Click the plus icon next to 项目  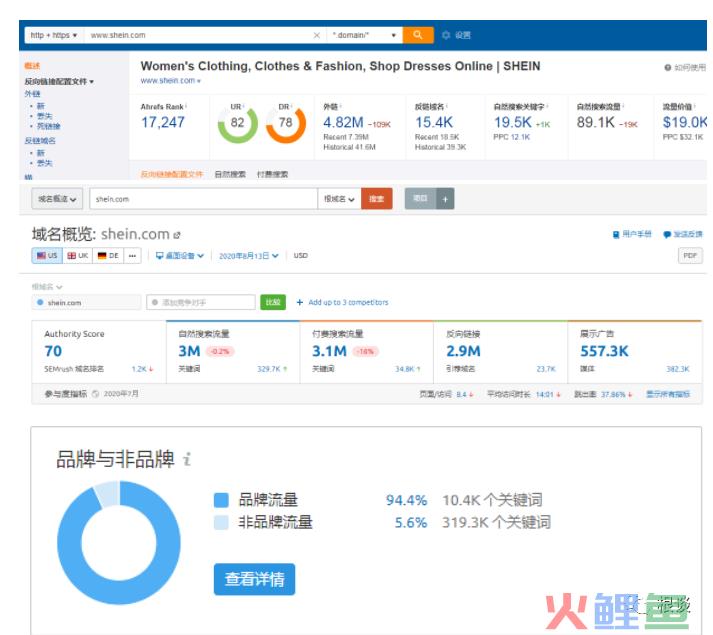click(x=445, y=199)
